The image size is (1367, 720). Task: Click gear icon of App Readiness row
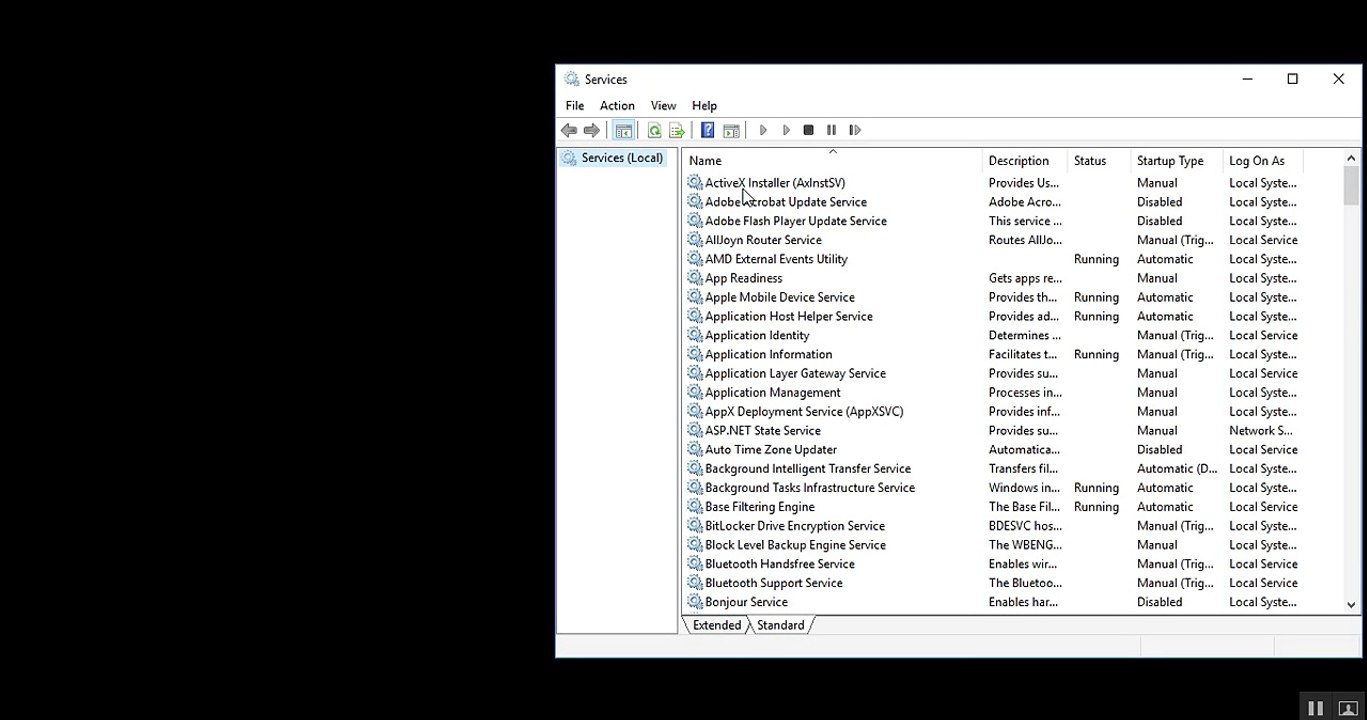tap(695, 278)
